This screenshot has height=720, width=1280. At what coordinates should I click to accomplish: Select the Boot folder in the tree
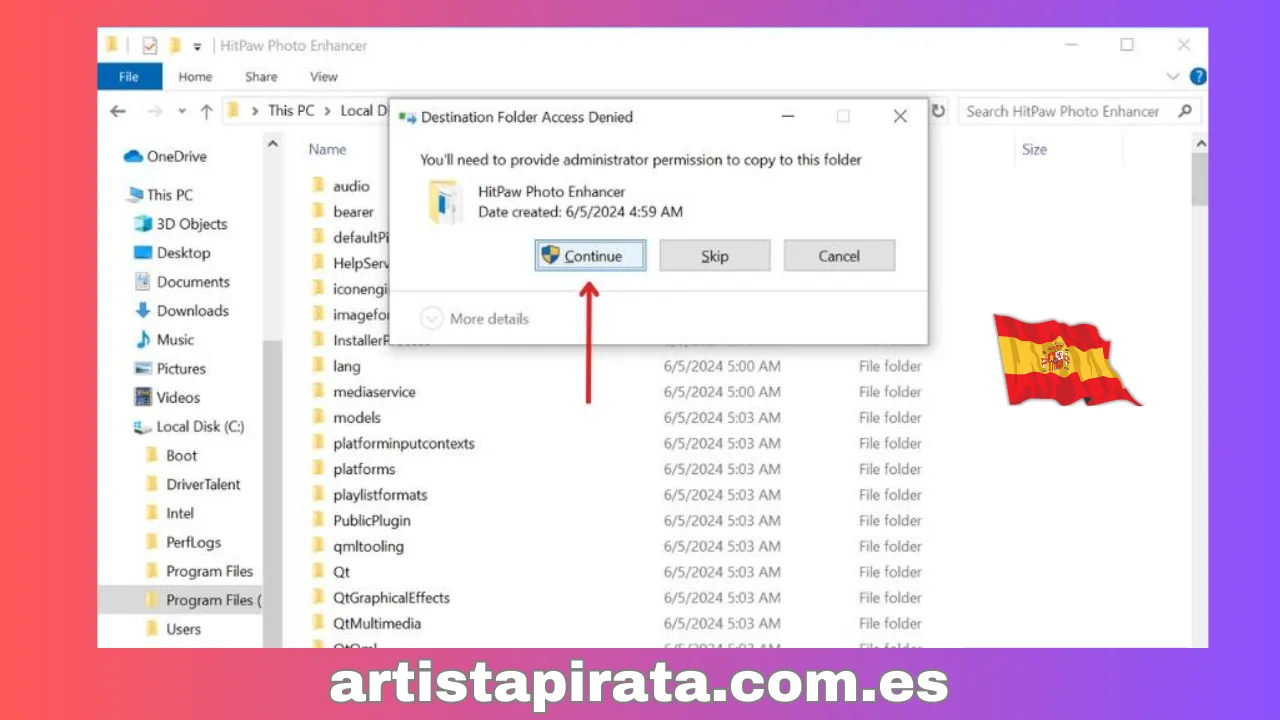[x=171, y=456]
